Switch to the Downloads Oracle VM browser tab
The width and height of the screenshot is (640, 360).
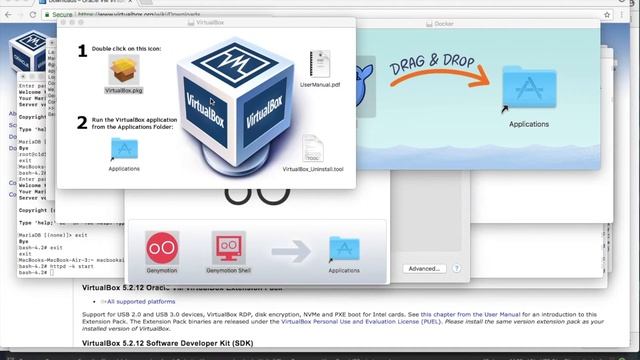pyautogui.click(x=86, y=2)
